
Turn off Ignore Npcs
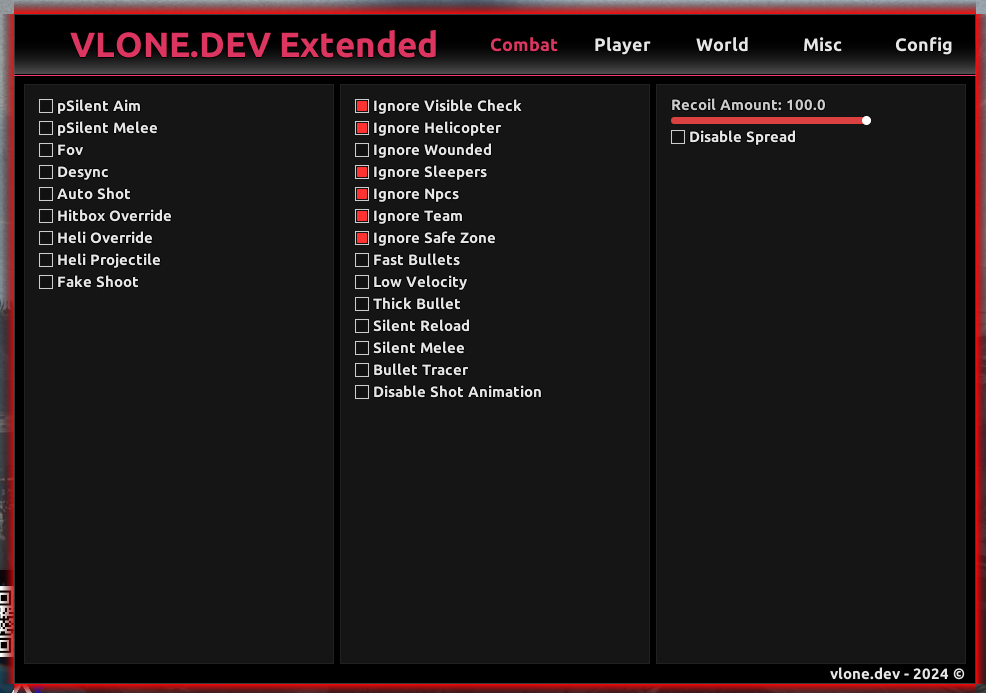362,194
